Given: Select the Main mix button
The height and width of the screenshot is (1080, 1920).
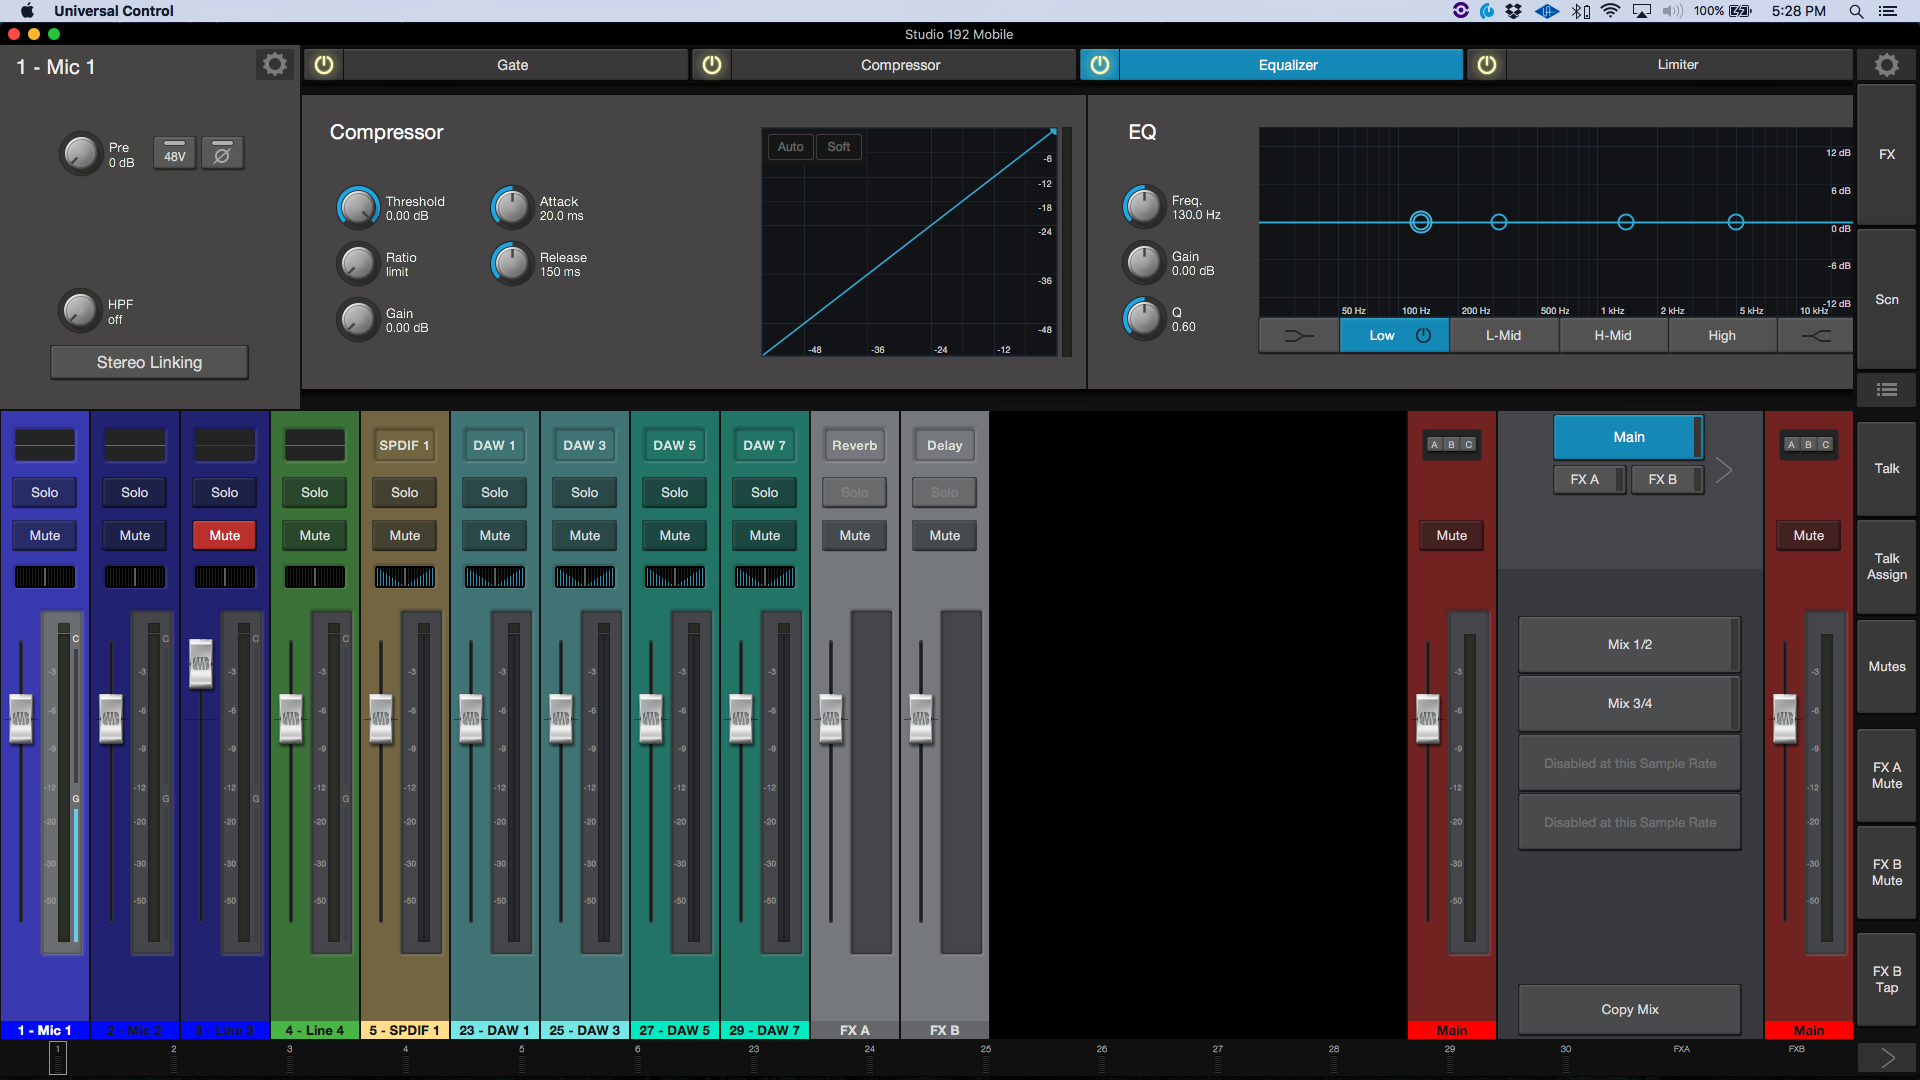Looking at the screenshot, I should (1629, 438).
